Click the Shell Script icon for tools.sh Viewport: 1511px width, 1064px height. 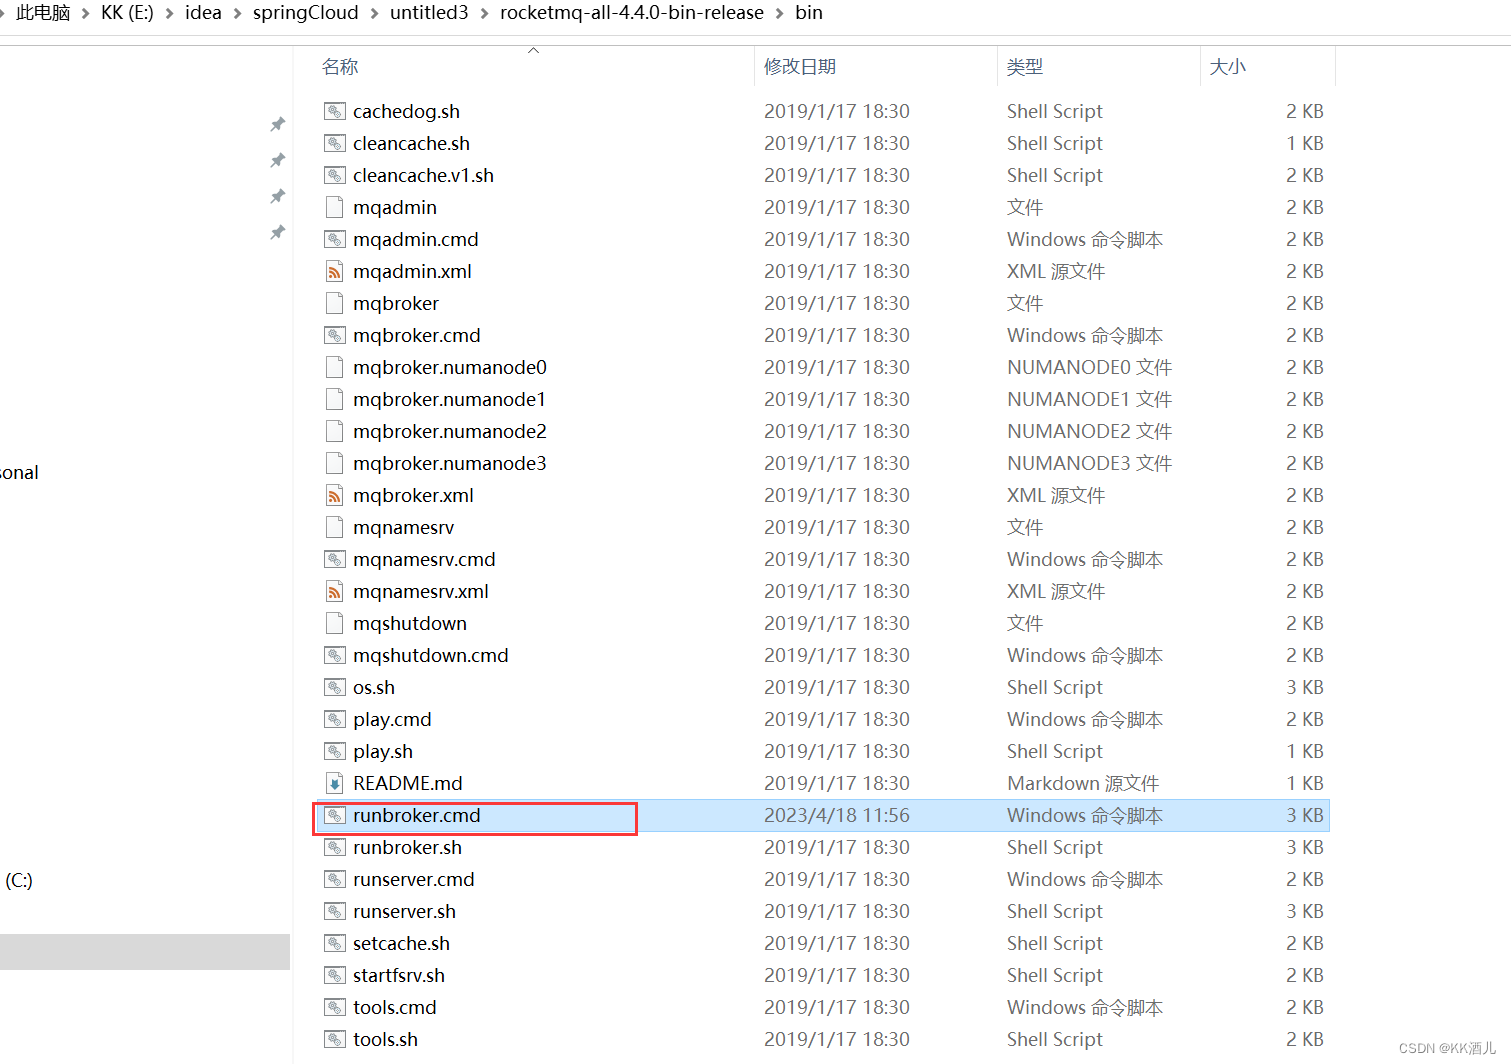[x=334, y=1039]
